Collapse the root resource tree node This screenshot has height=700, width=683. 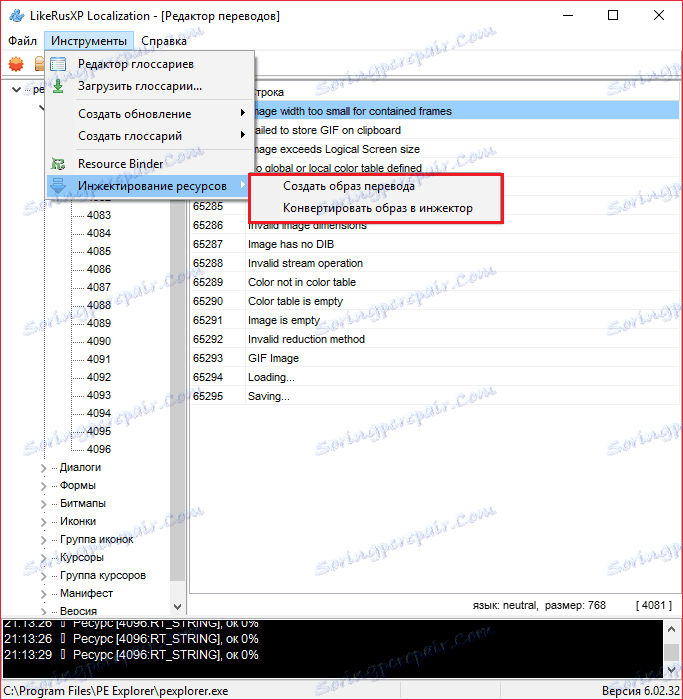click(x=17, y=89)
